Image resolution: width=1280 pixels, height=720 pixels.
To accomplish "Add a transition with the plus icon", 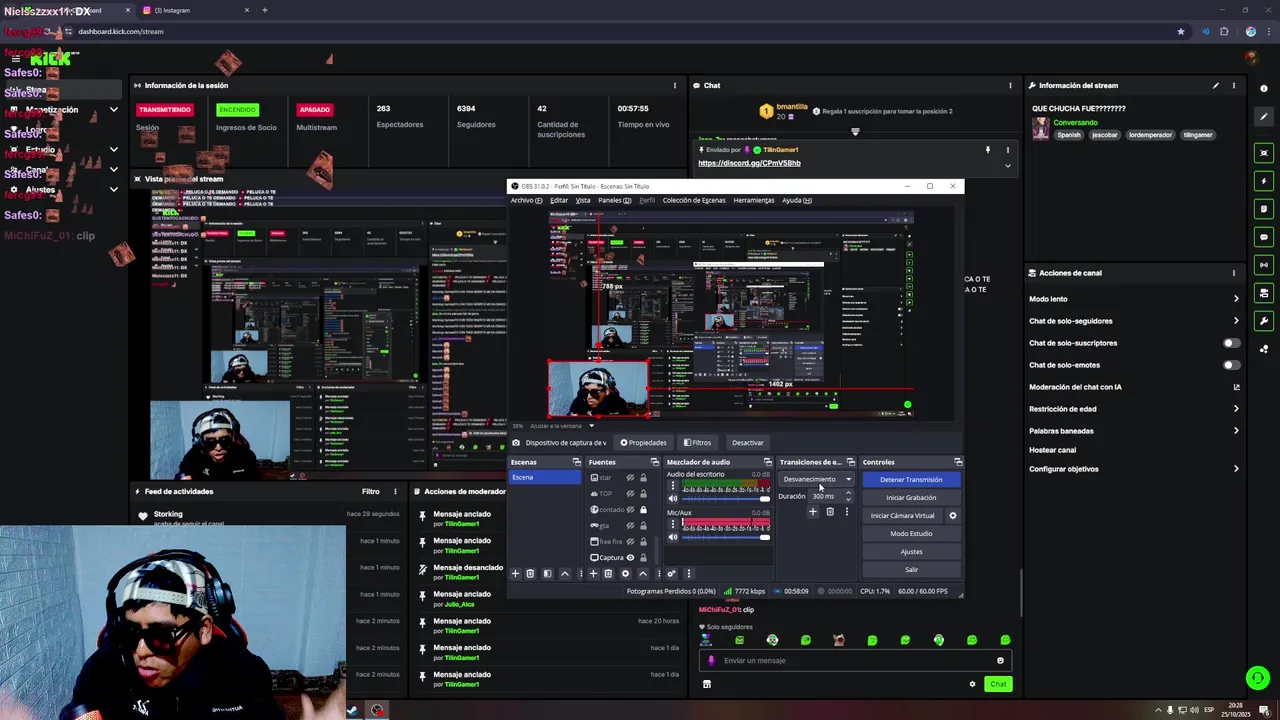I will [x=812, y=512].
